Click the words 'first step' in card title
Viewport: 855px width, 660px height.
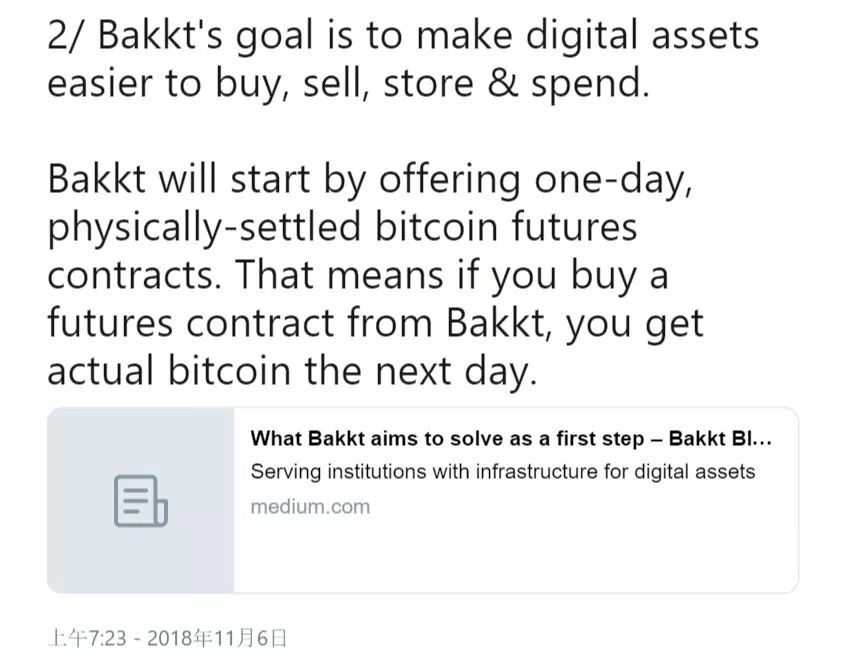click(x=600, y=439)
